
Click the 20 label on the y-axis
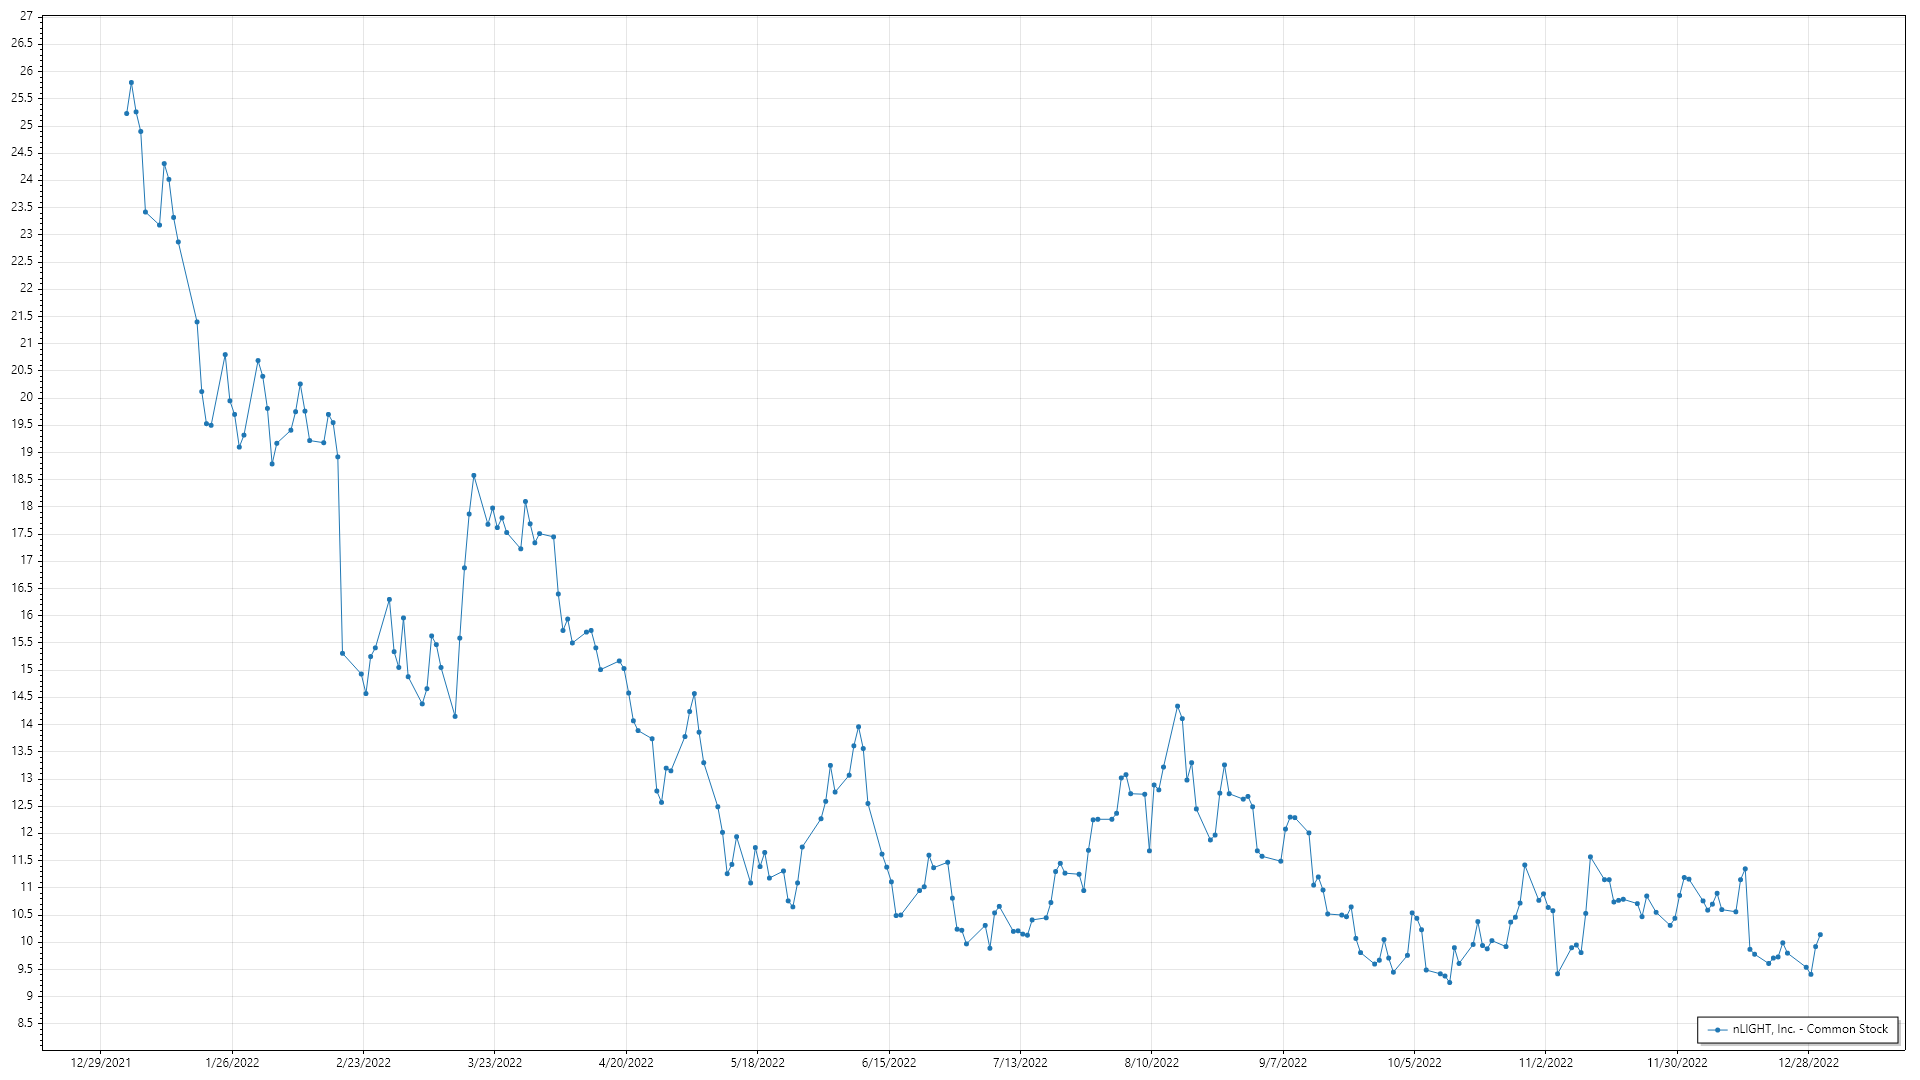click(26, 397)
